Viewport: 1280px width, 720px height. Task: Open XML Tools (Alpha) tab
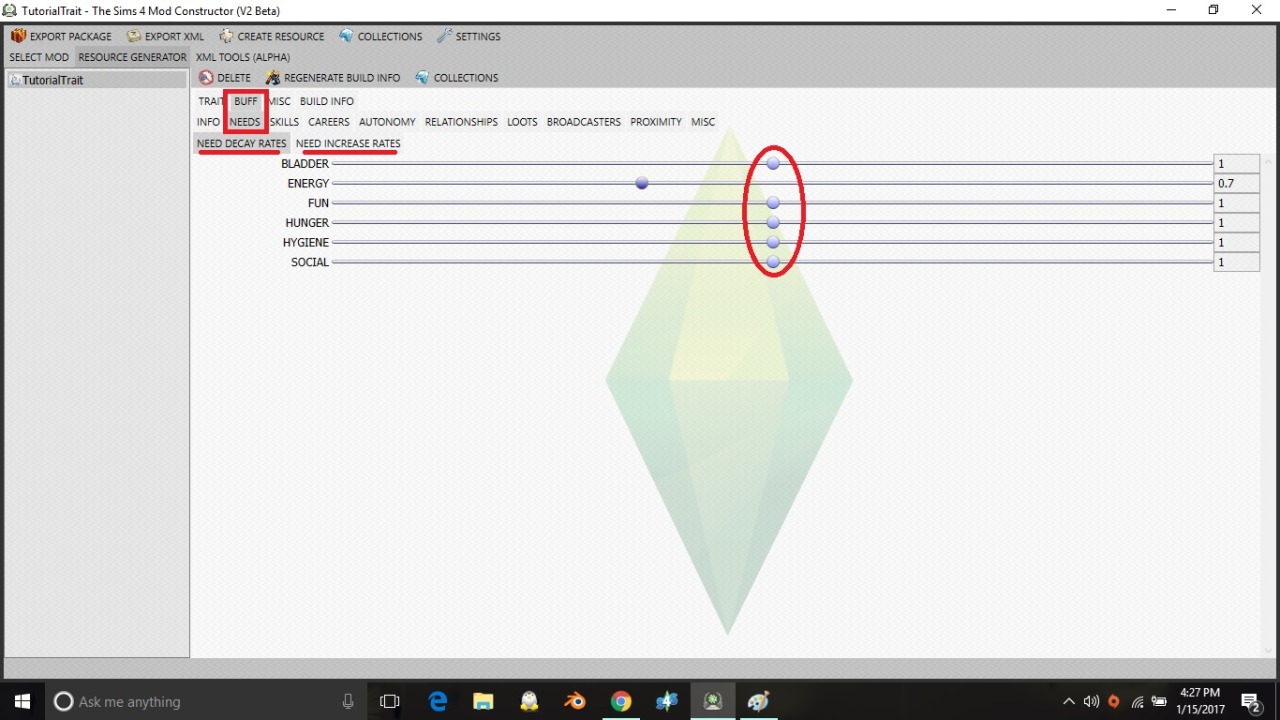click(x=243, y=57)
